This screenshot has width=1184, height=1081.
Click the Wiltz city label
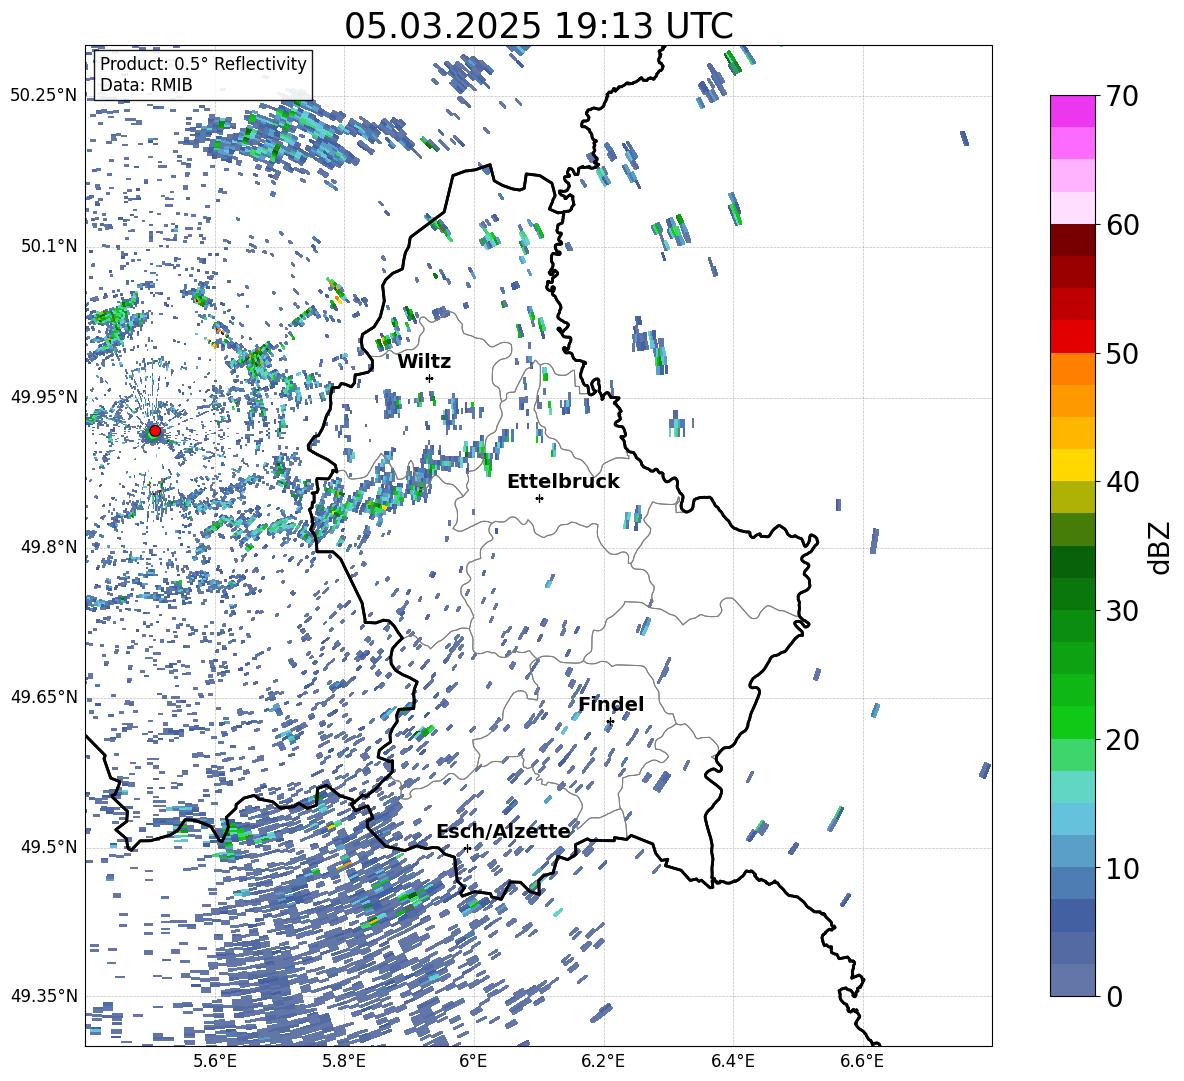(x=424, y=362)
